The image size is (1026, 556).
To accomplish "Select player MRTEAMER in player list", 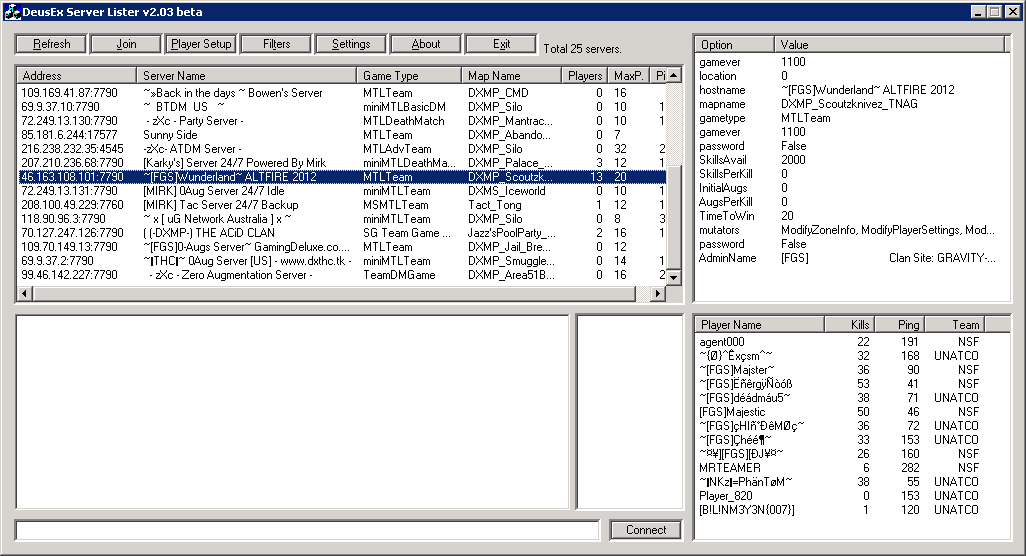I will pos(730,468).
